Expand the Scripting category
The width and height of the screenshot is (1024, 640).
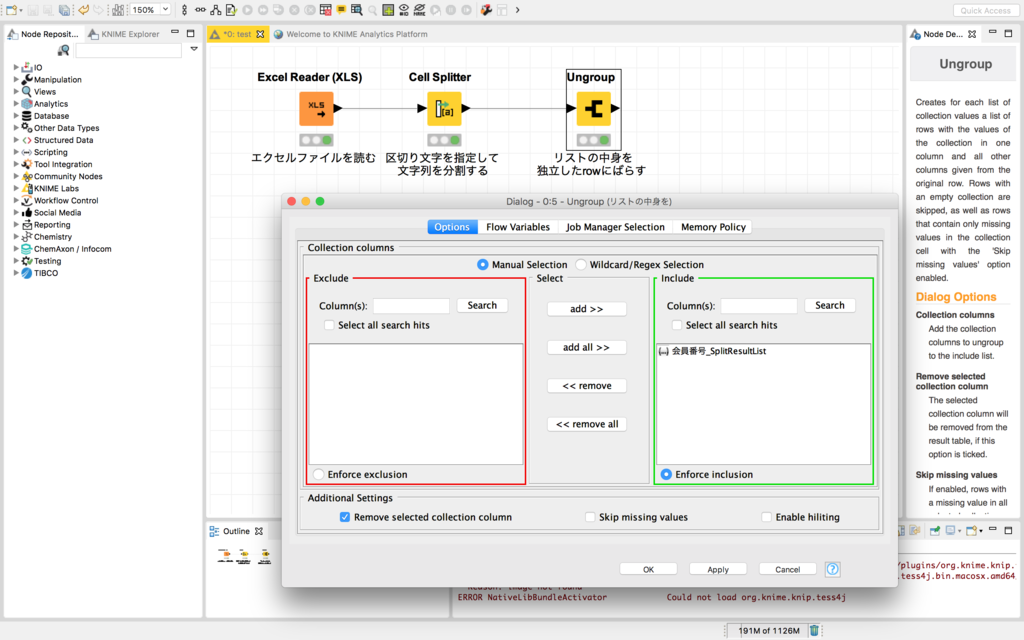pyautogui.click(x=16, y=152)
